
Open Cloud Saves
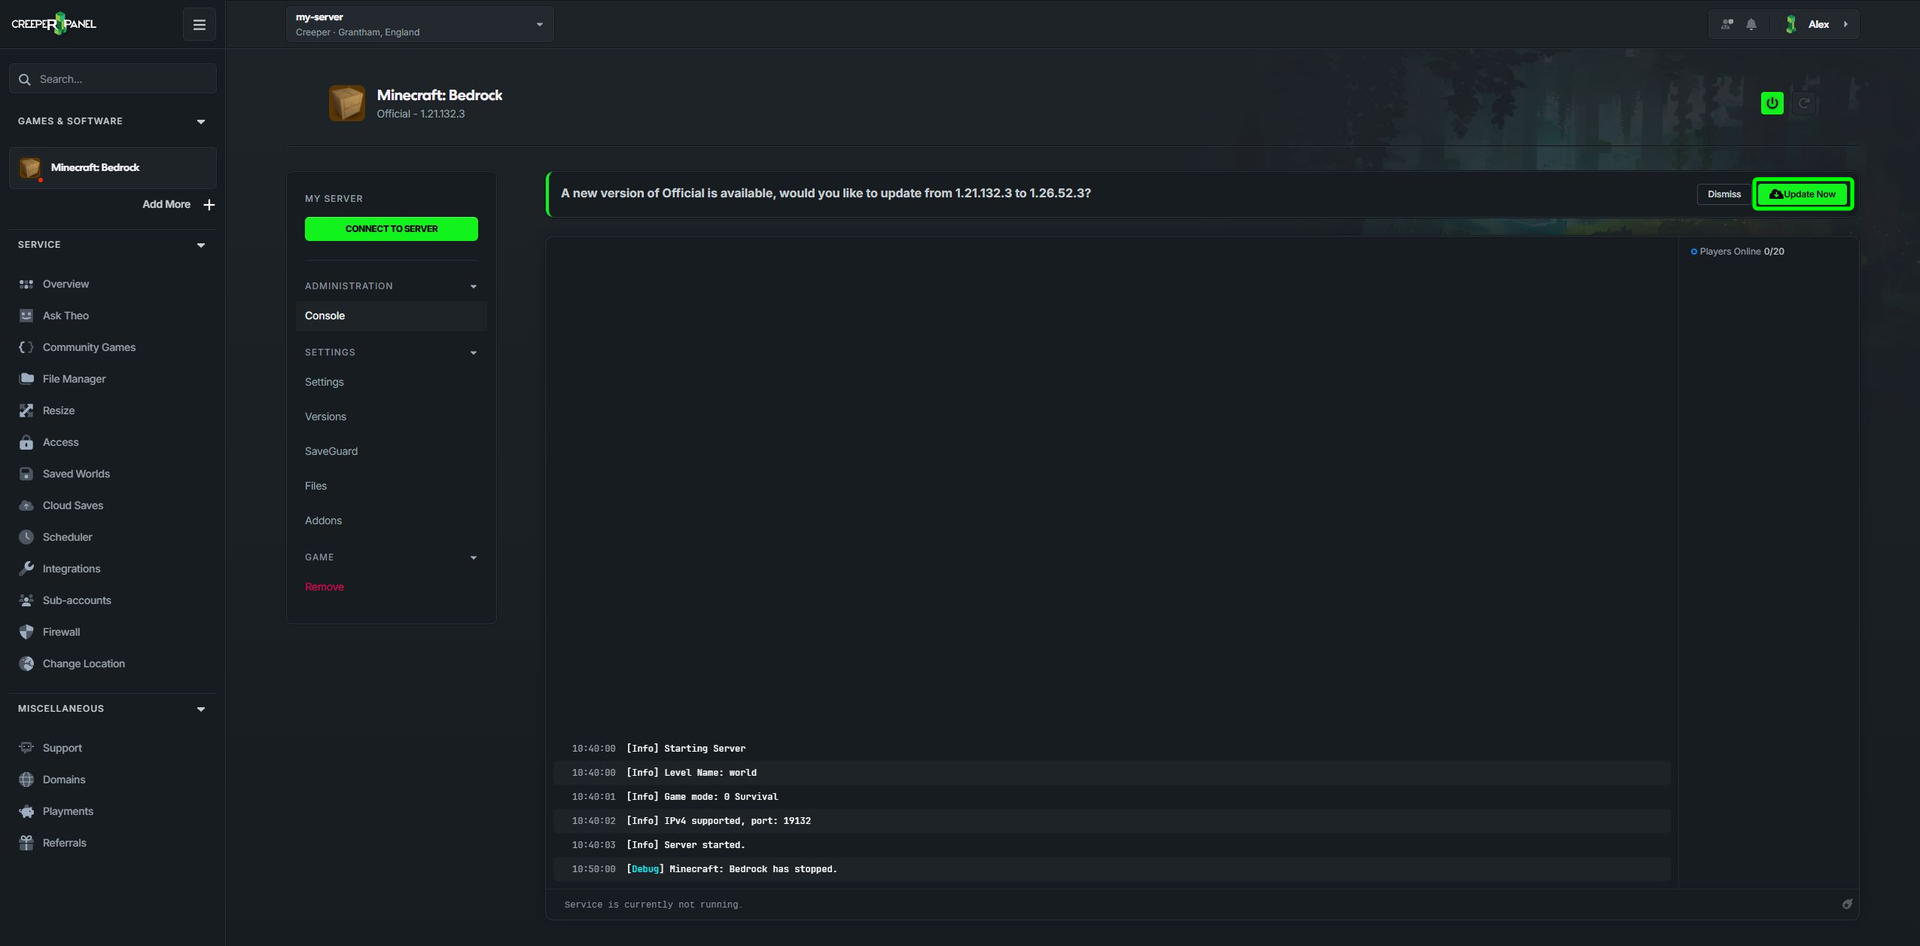click(73, 506)
